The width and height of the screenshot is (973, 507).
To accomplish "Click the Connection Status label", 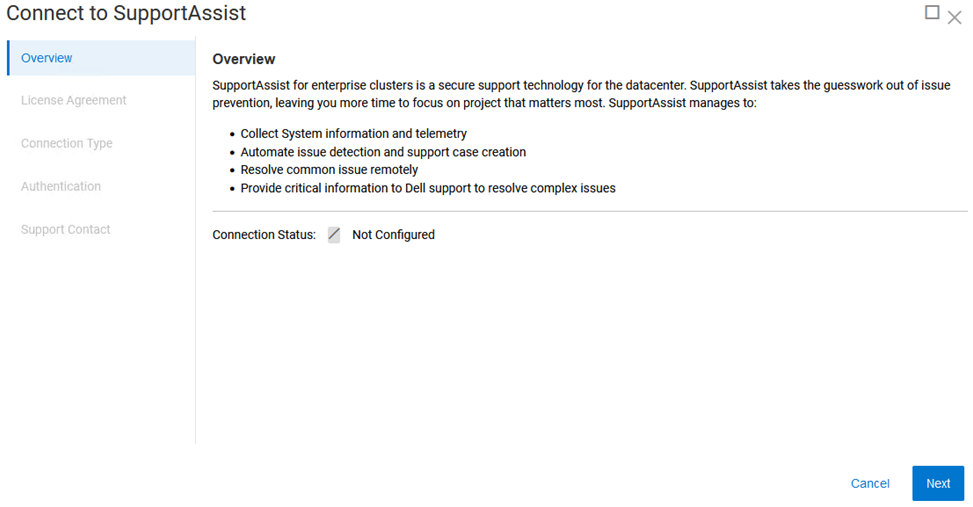I will tap(264, 235).
